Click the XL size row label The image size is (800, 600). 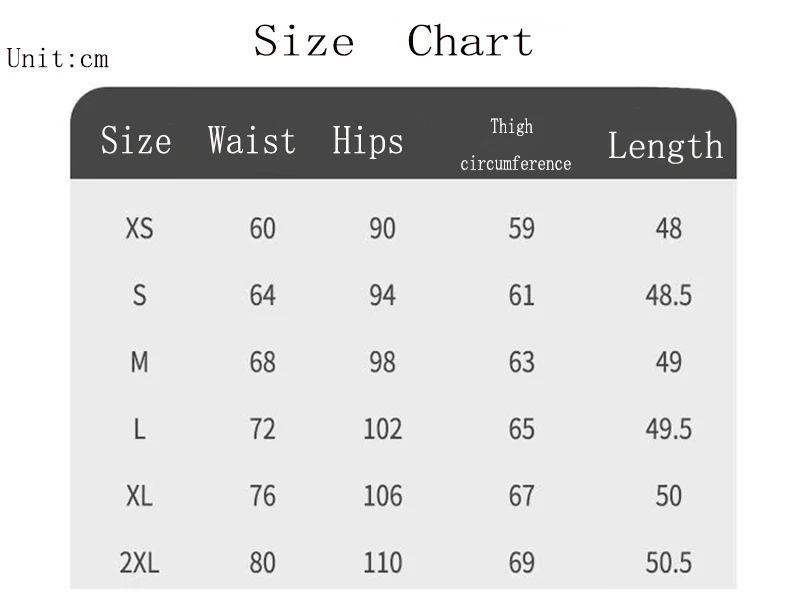tap(139, 496)
